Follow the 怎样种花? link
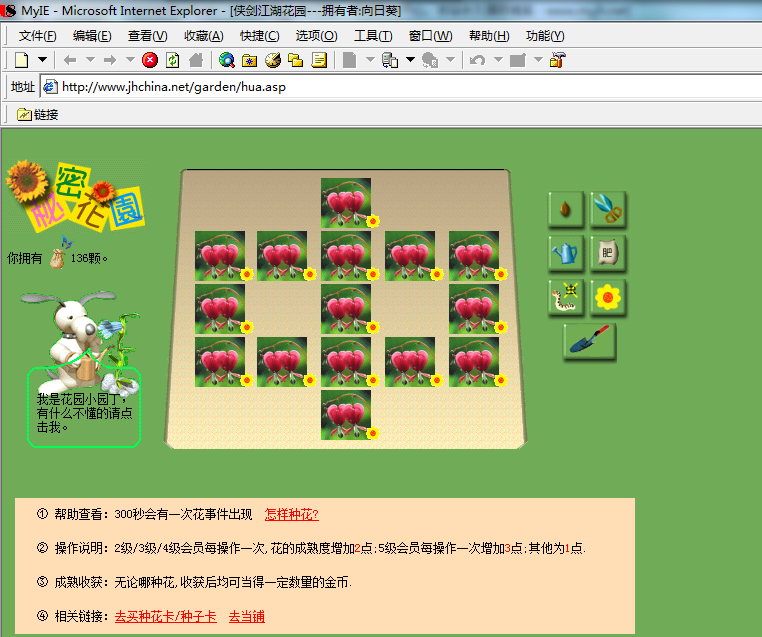The image size is (762, 637). [x=292, y=515]
